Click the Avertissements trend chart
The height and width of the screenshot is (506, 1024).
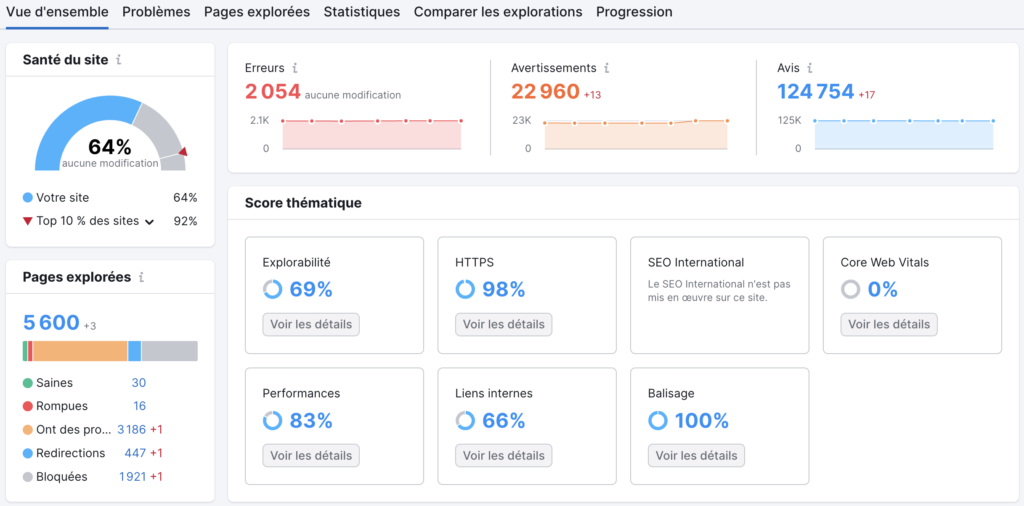(x=635, y=134)
